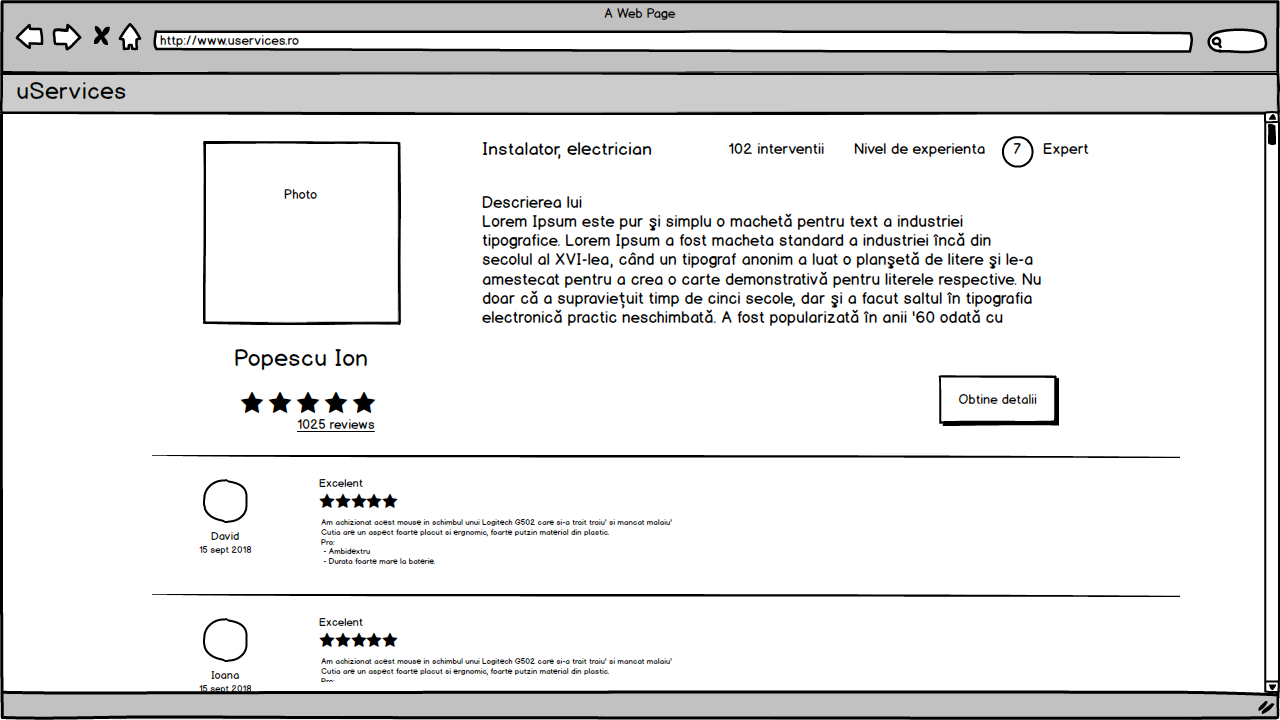Select reviewer name Ioana
Image resolution: width=1280 pixels, height=720 pixels.
tap(225, 676)
